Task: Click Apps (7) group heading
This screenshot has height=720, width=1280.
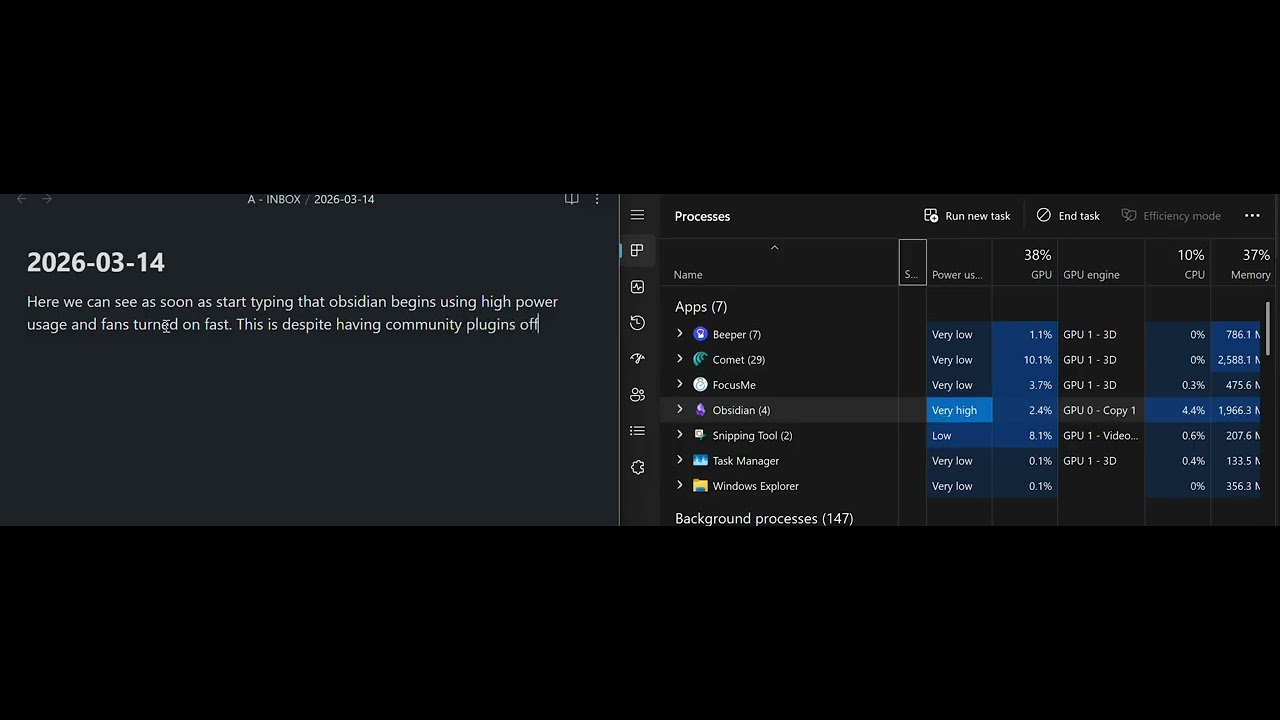Action: point(701,307)
